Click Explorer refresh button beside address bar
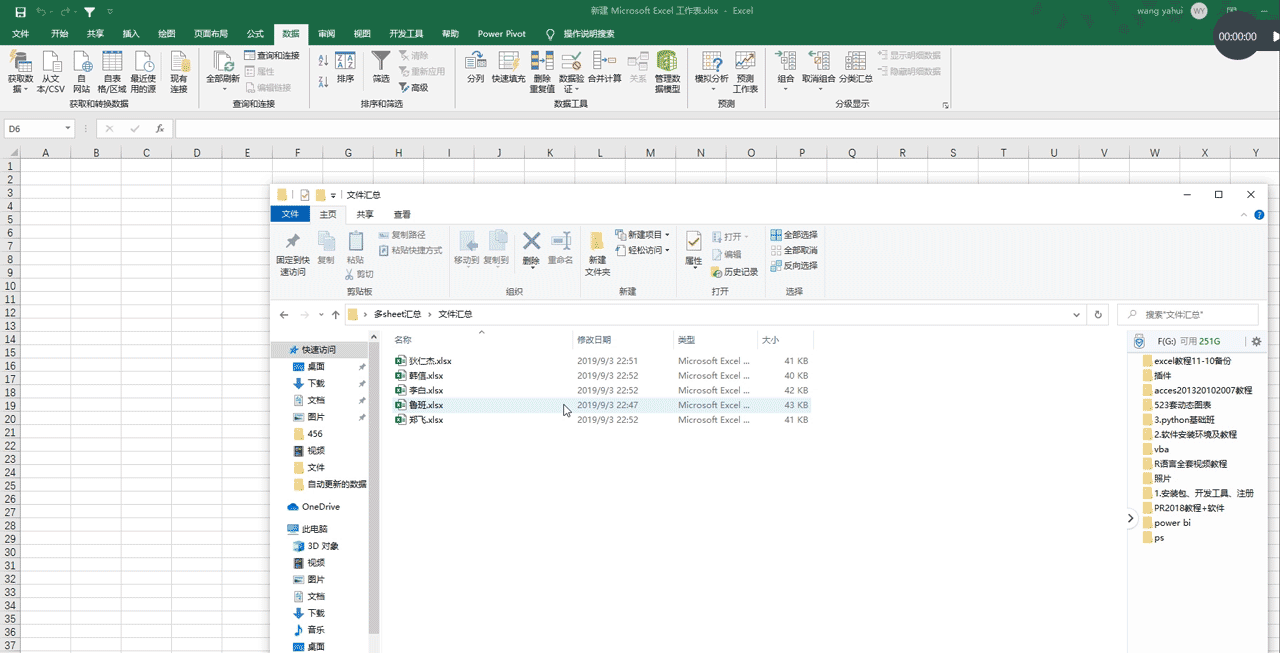The height and width of the screenshot is (653, 1280). pos(1099,314)
